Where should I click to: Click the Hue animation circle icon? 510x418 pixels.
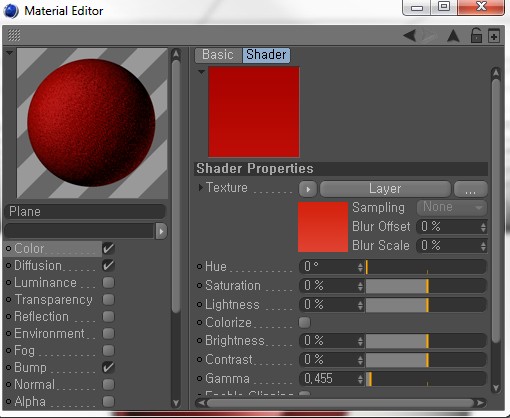[x=199, y=266]
